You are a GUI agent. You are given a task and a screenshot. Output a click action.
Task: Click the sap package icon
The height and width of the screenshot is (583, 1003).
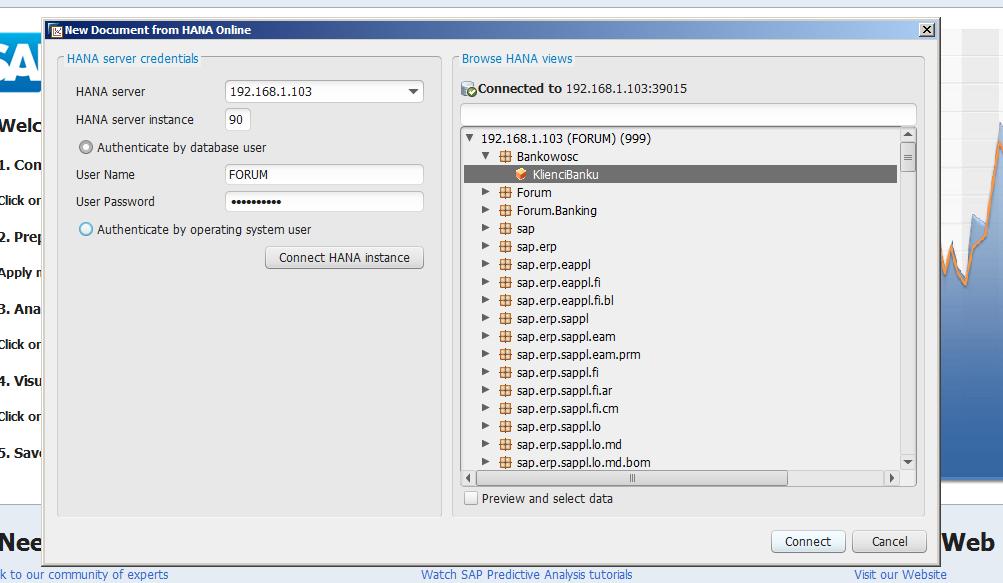click(505, 228)
